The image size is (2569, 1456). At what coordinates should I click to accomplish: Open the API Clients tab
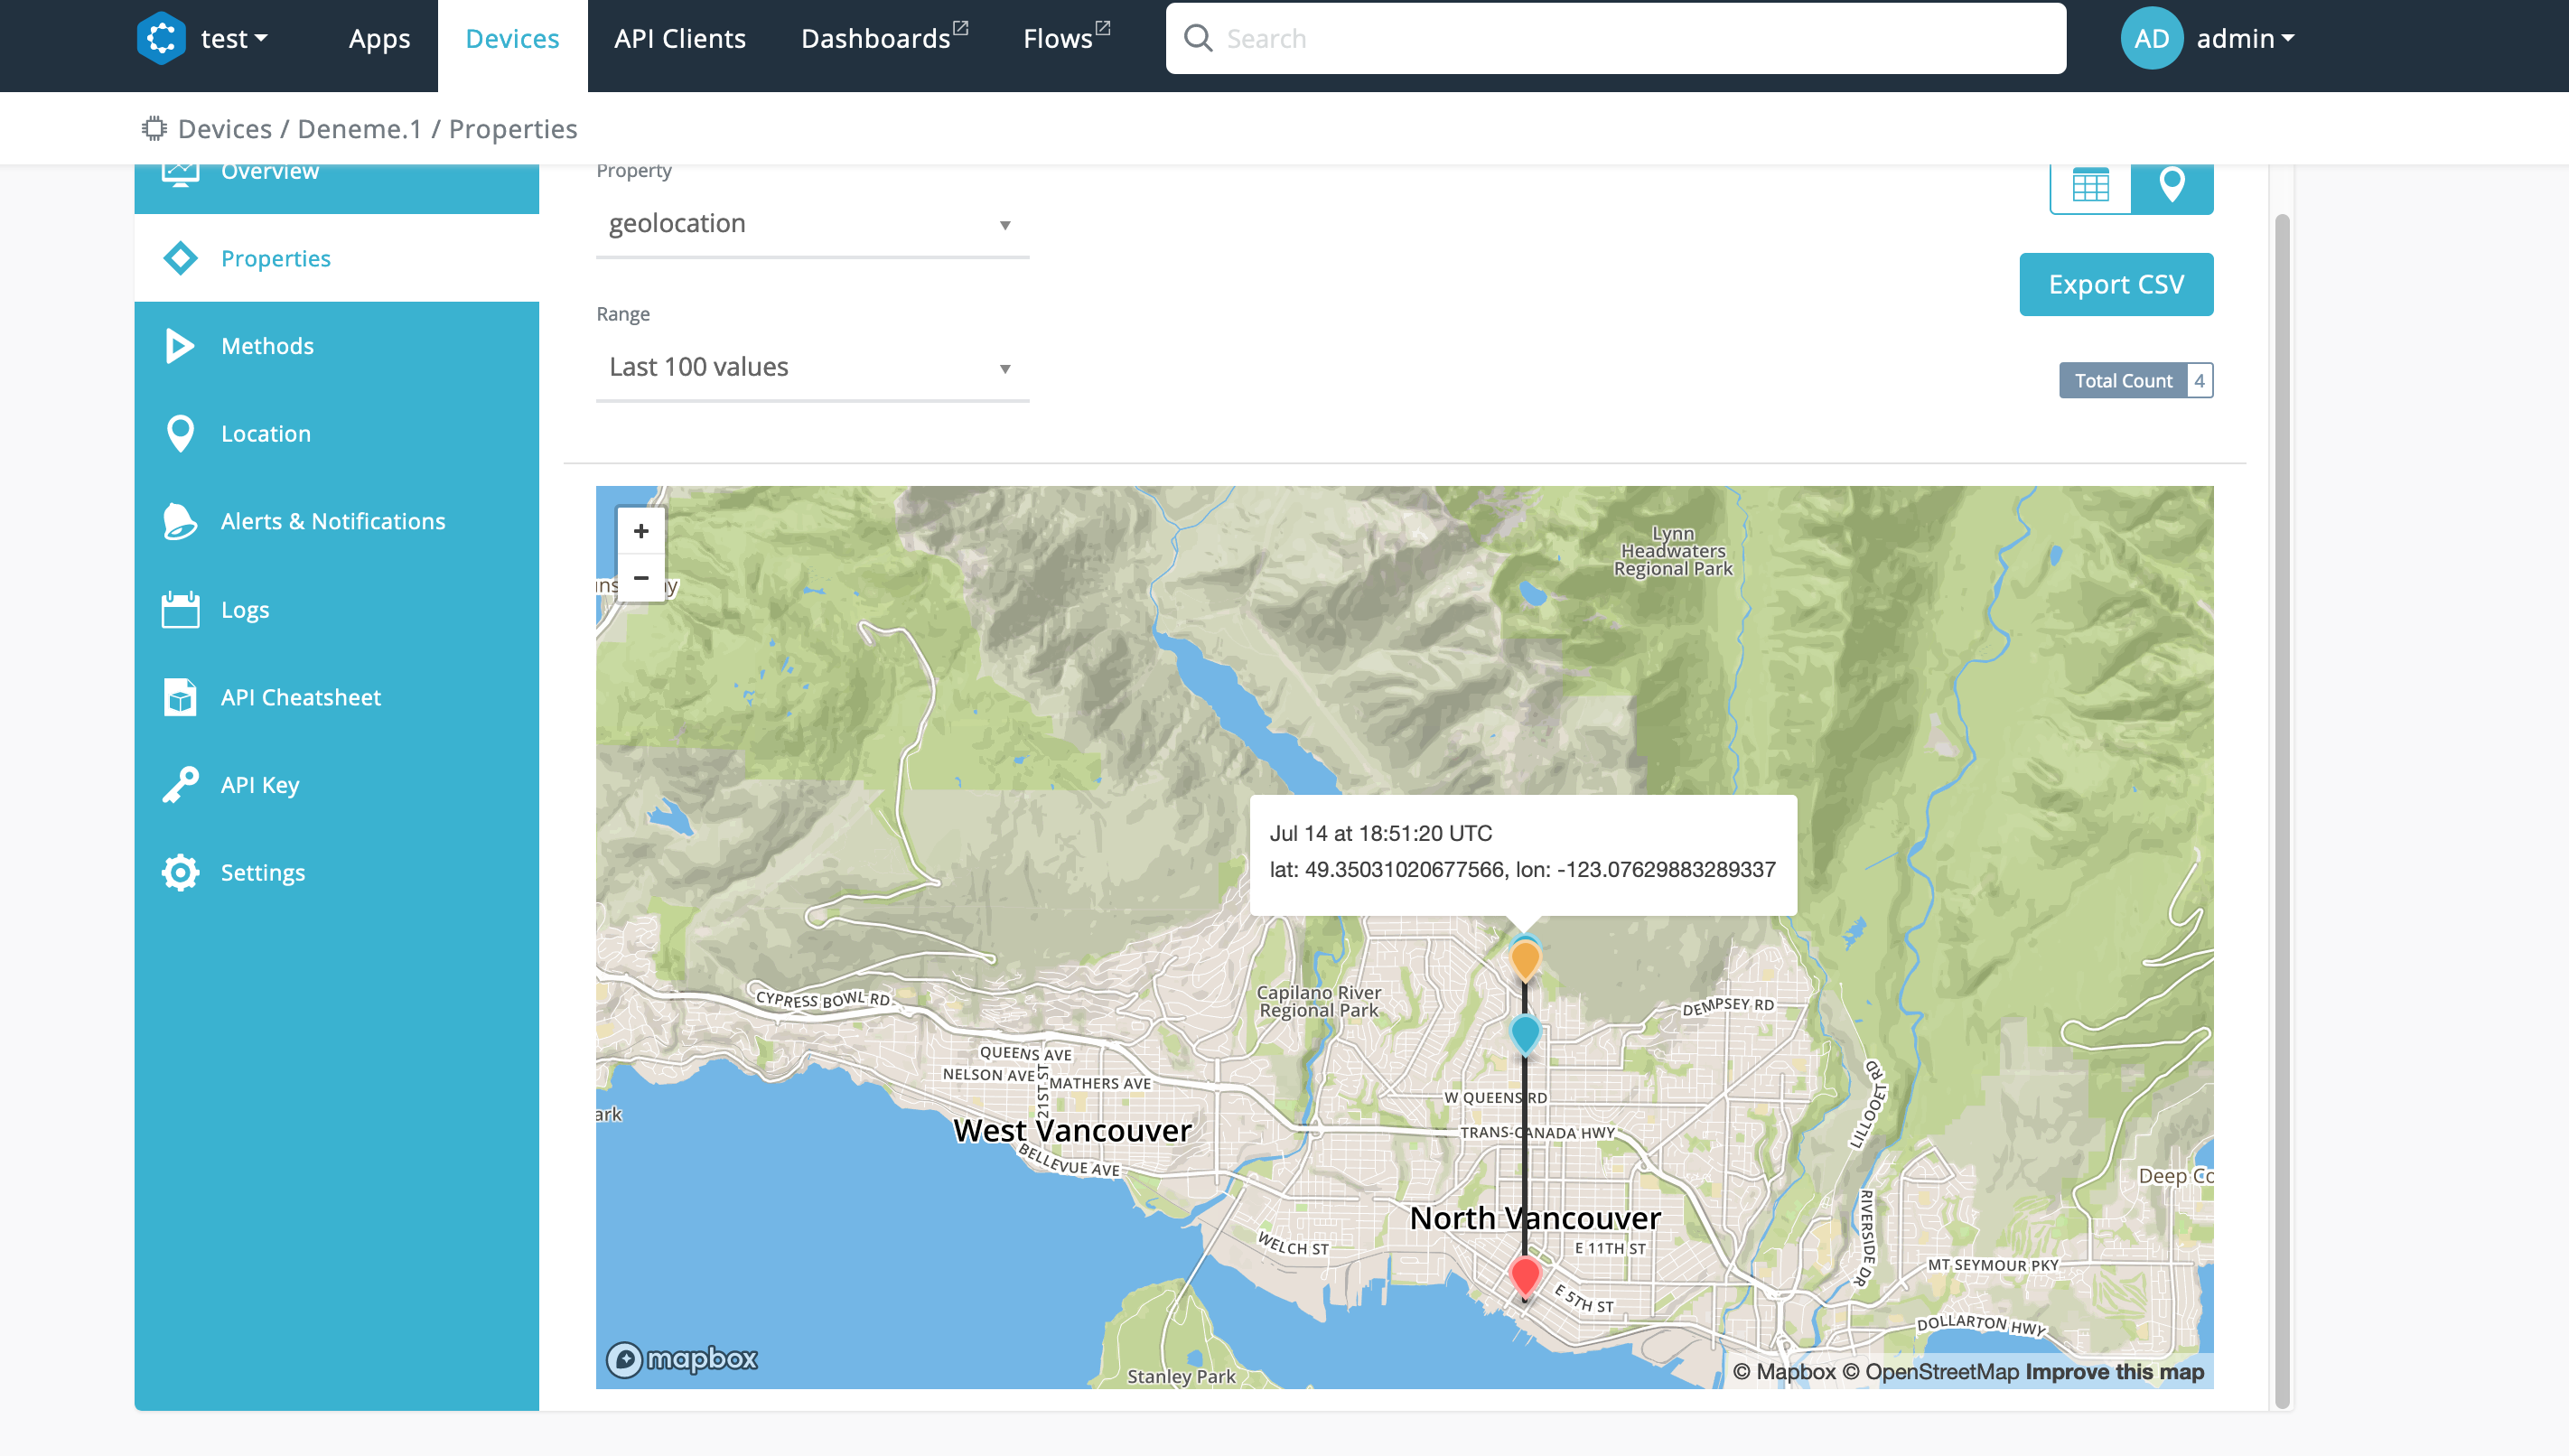tap(680, 38)
